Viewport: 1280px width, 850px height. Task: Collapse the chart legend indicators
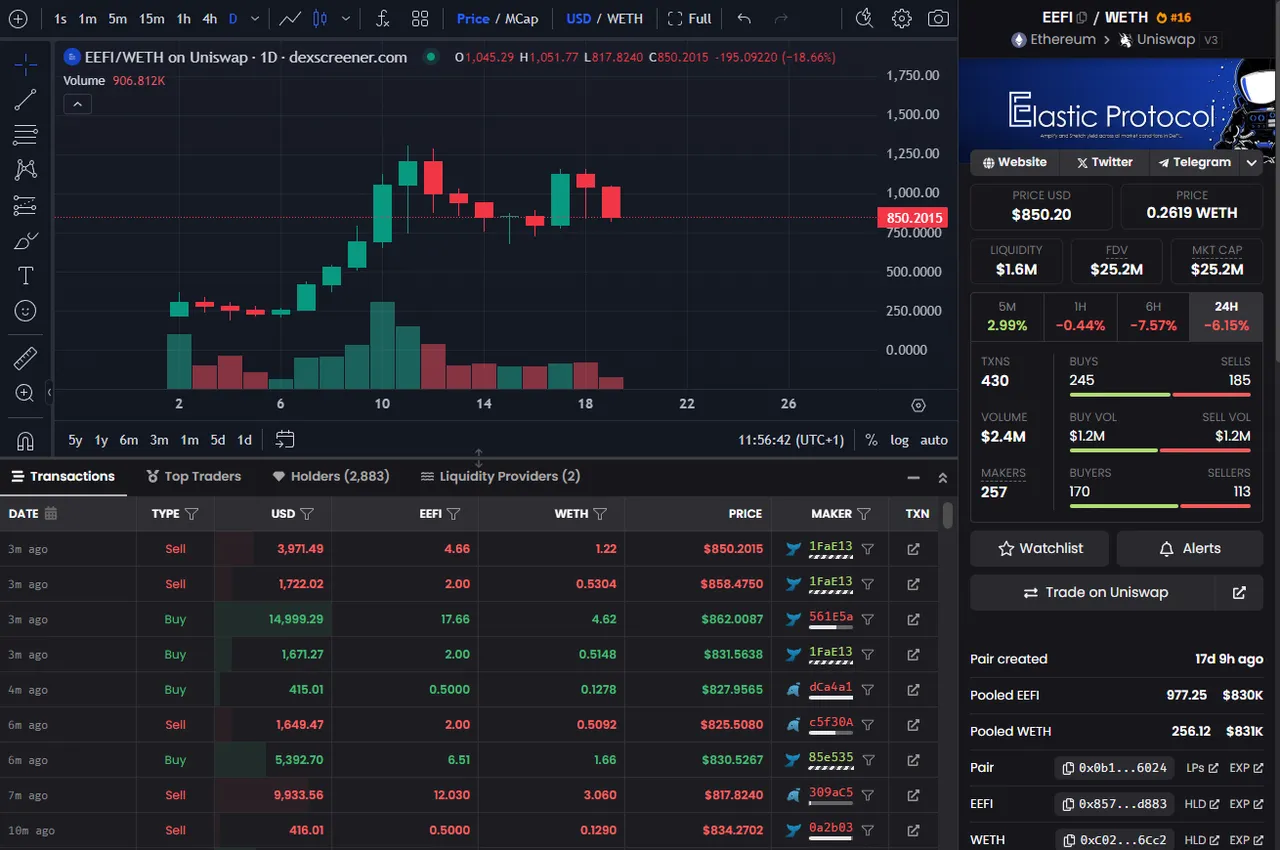pyautogui.click(x=77, y=103)
